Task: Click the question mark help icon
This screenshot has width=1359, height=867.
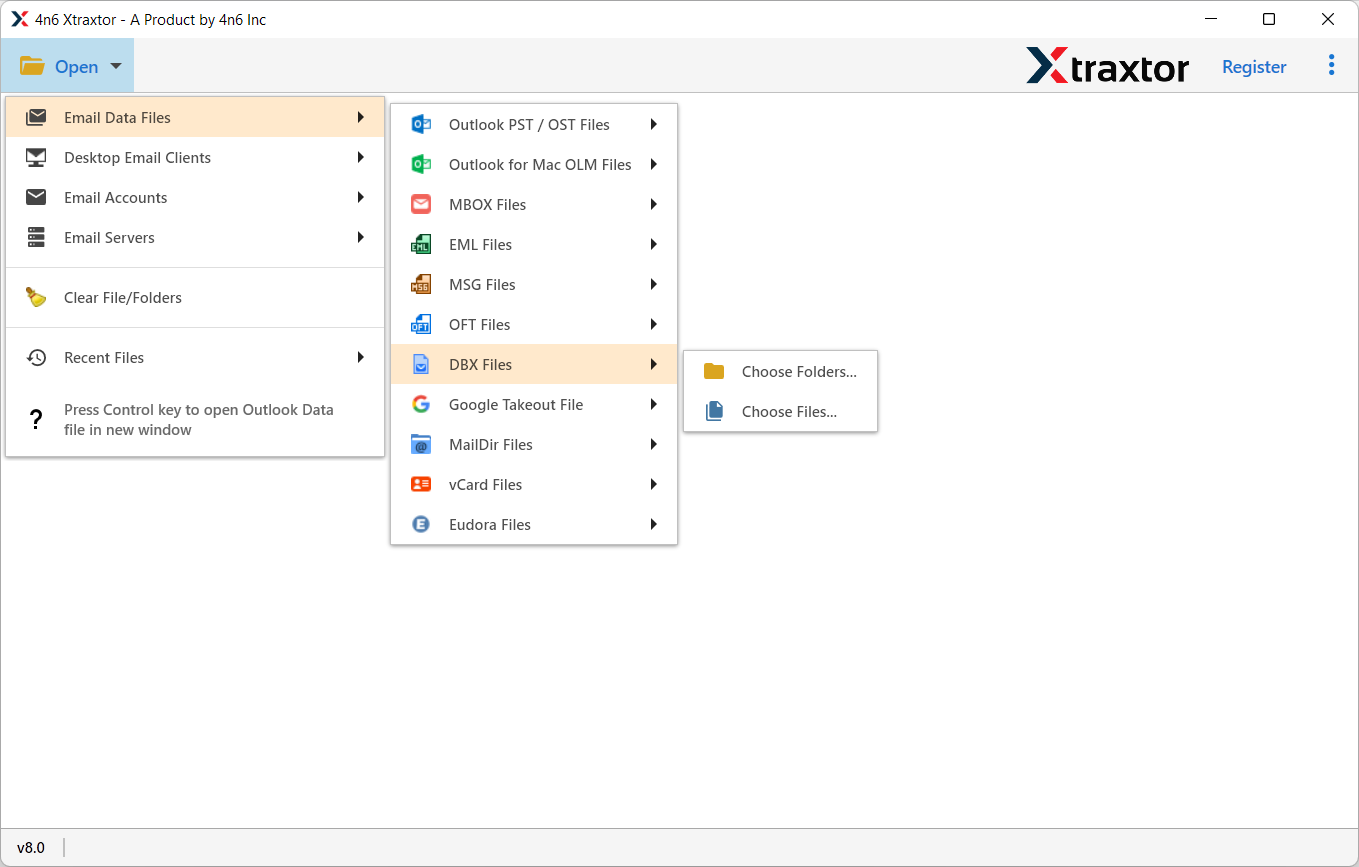Action: [36, 419]
